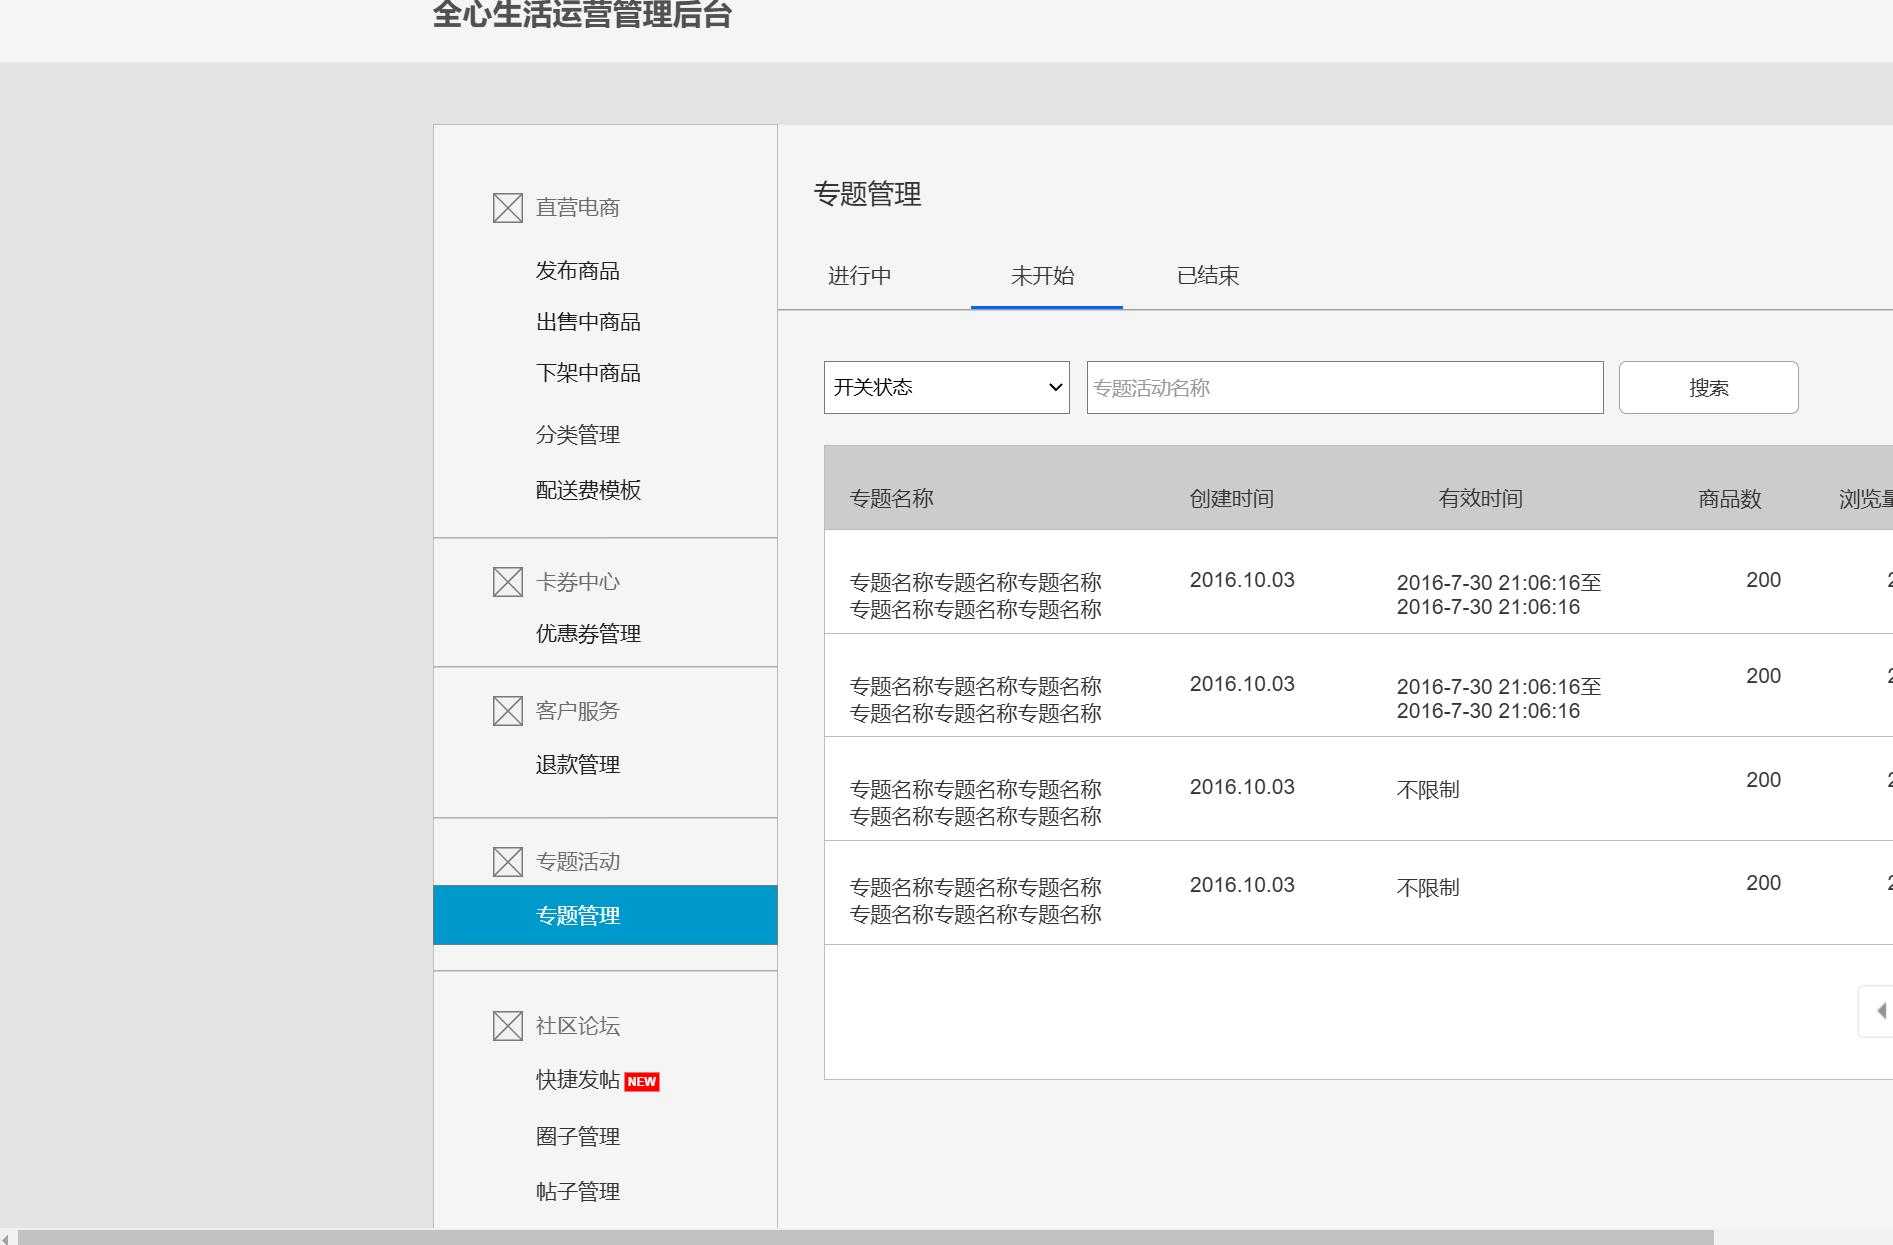Click the 搜索 button
The height and width of the screenshot is (1245, 1893).
point(1708,387)
